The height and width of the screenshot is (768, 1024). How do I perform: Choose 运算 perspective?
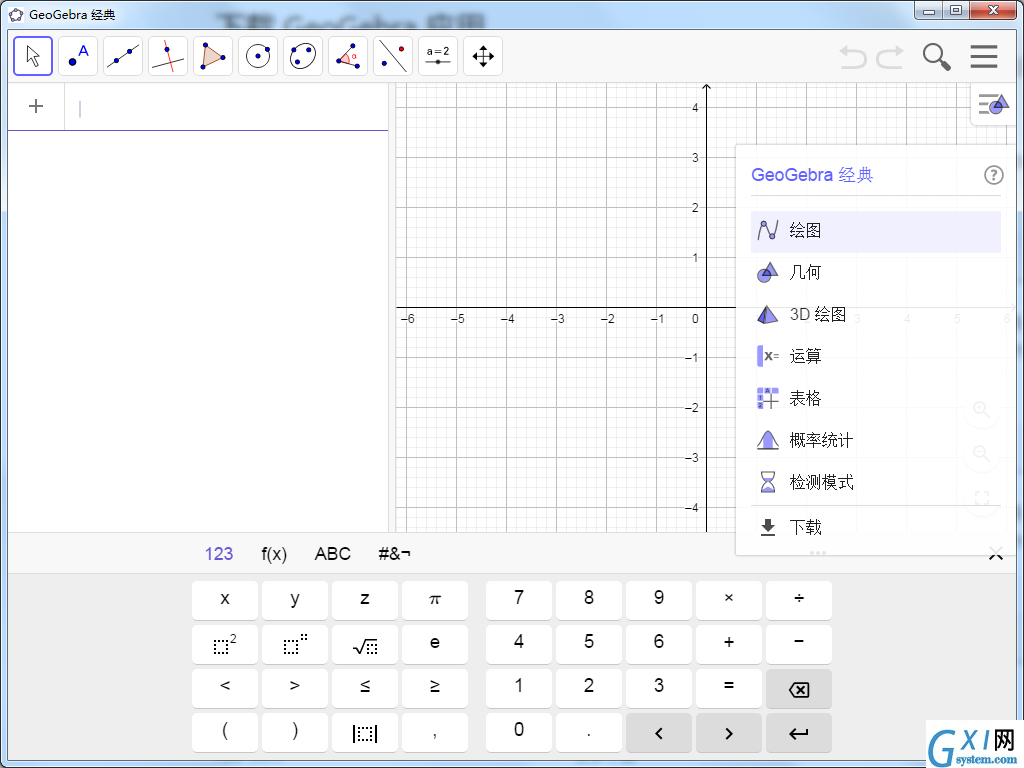point(876,357)
